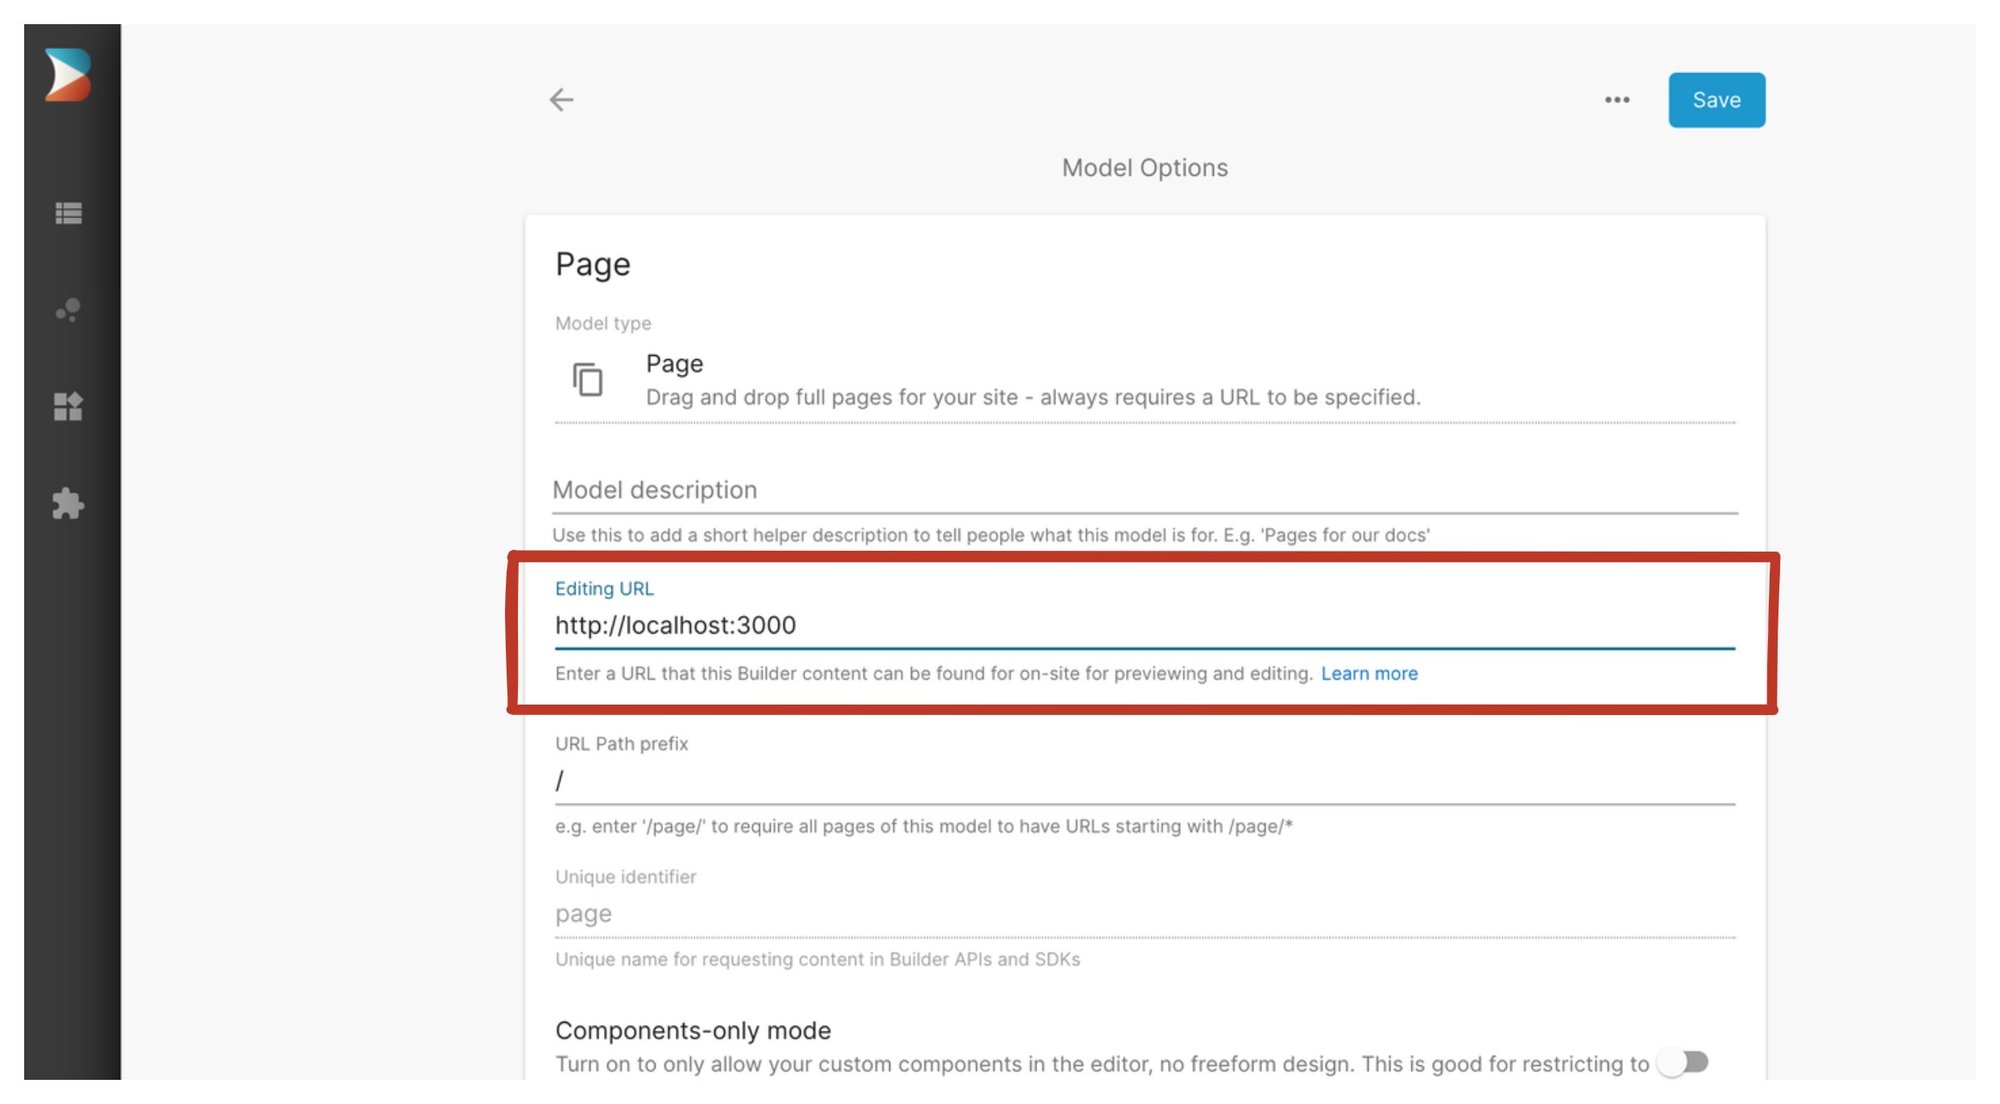The height and width of the screenshot is (1104, 2000).
Task: Click the Page model type pages icon
Action: coord(588,379)
